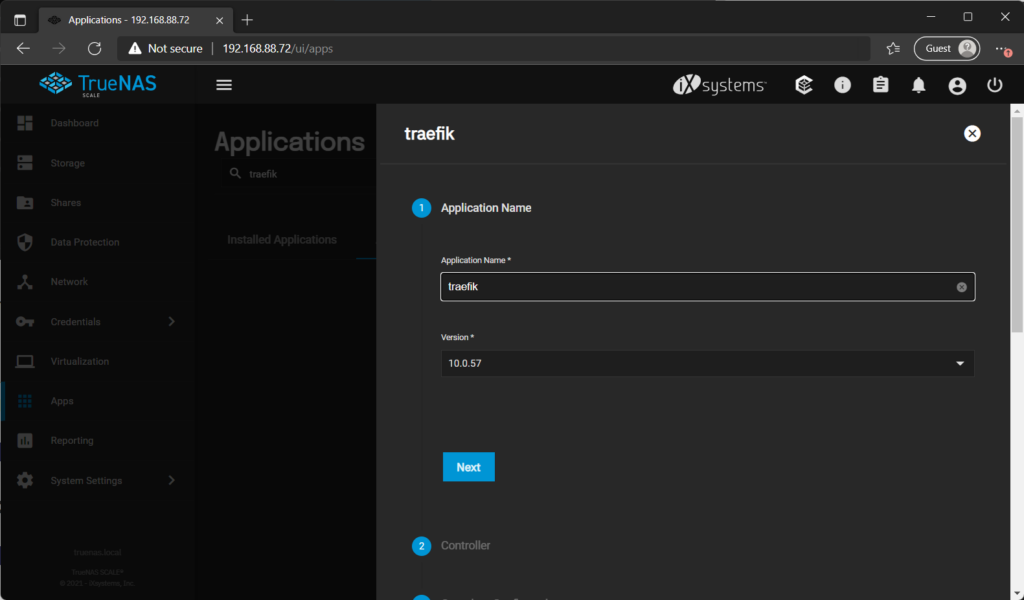Open the Reporting menu item

point(72,441)
